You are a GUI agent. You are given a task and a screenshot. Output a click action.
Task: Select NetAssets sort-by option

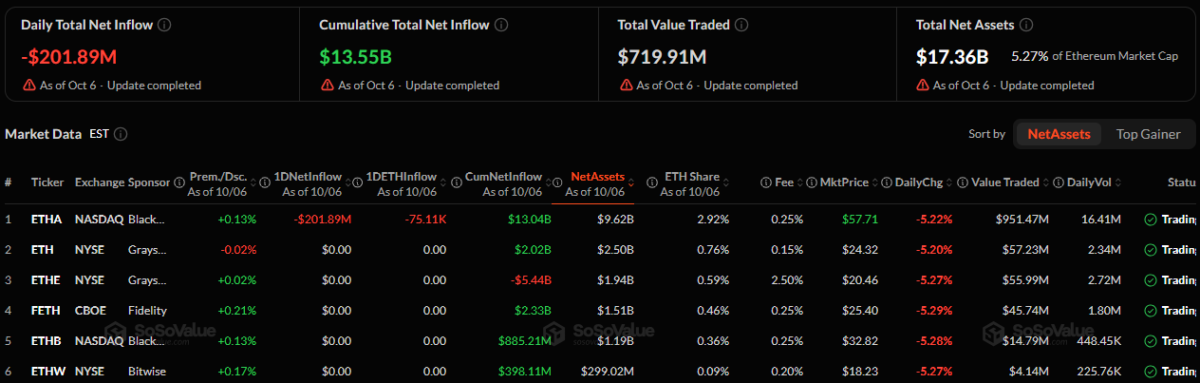1058,134
